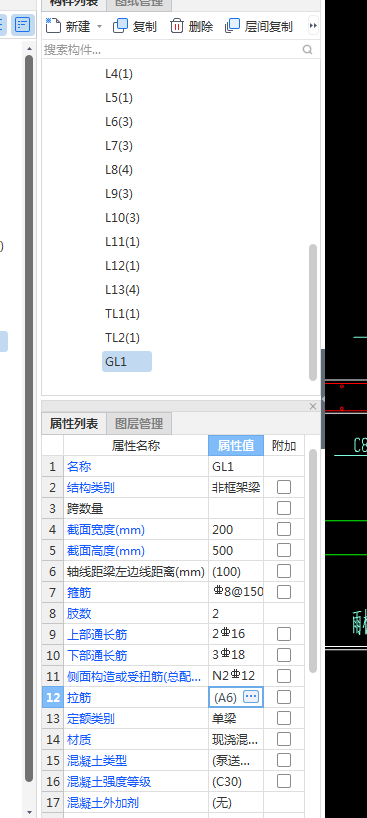367x818 pixels.
Task: Tick the 附加 checkbox for 侧面构造或受扭筋
Action: coord(284,676)
